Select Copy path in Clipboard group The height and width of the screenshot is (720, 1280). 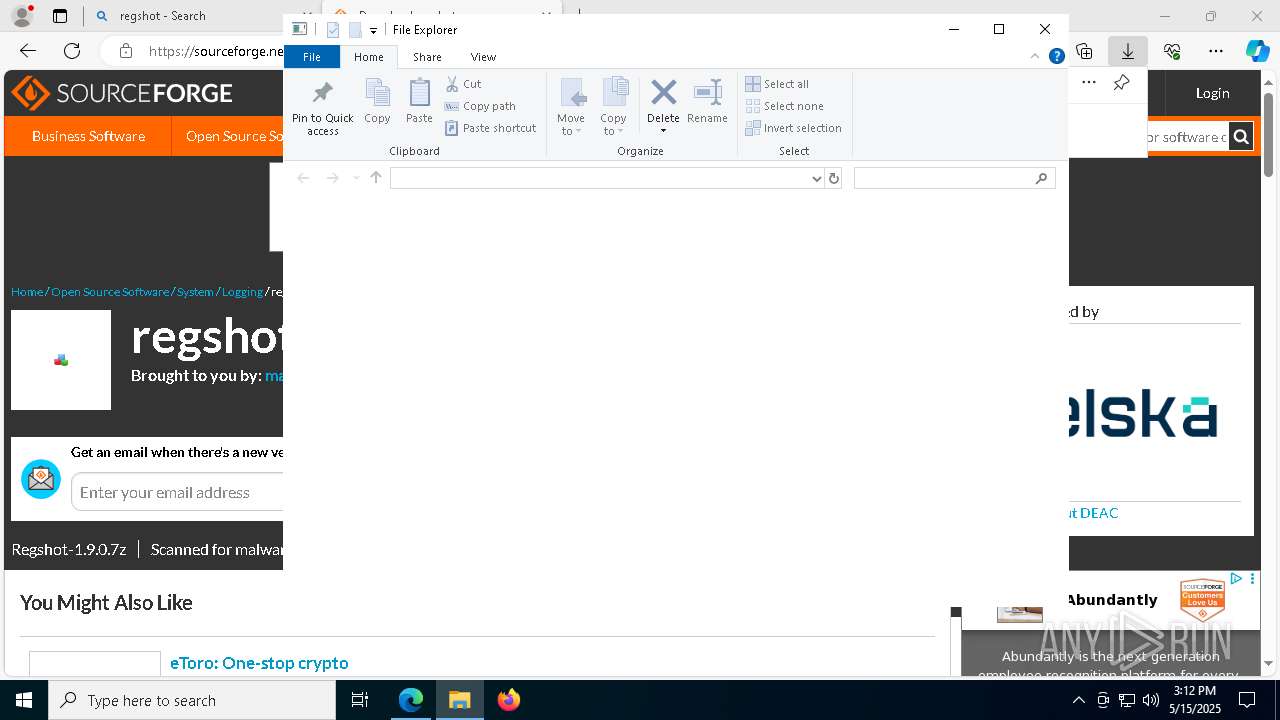click(x=480, y=106)
